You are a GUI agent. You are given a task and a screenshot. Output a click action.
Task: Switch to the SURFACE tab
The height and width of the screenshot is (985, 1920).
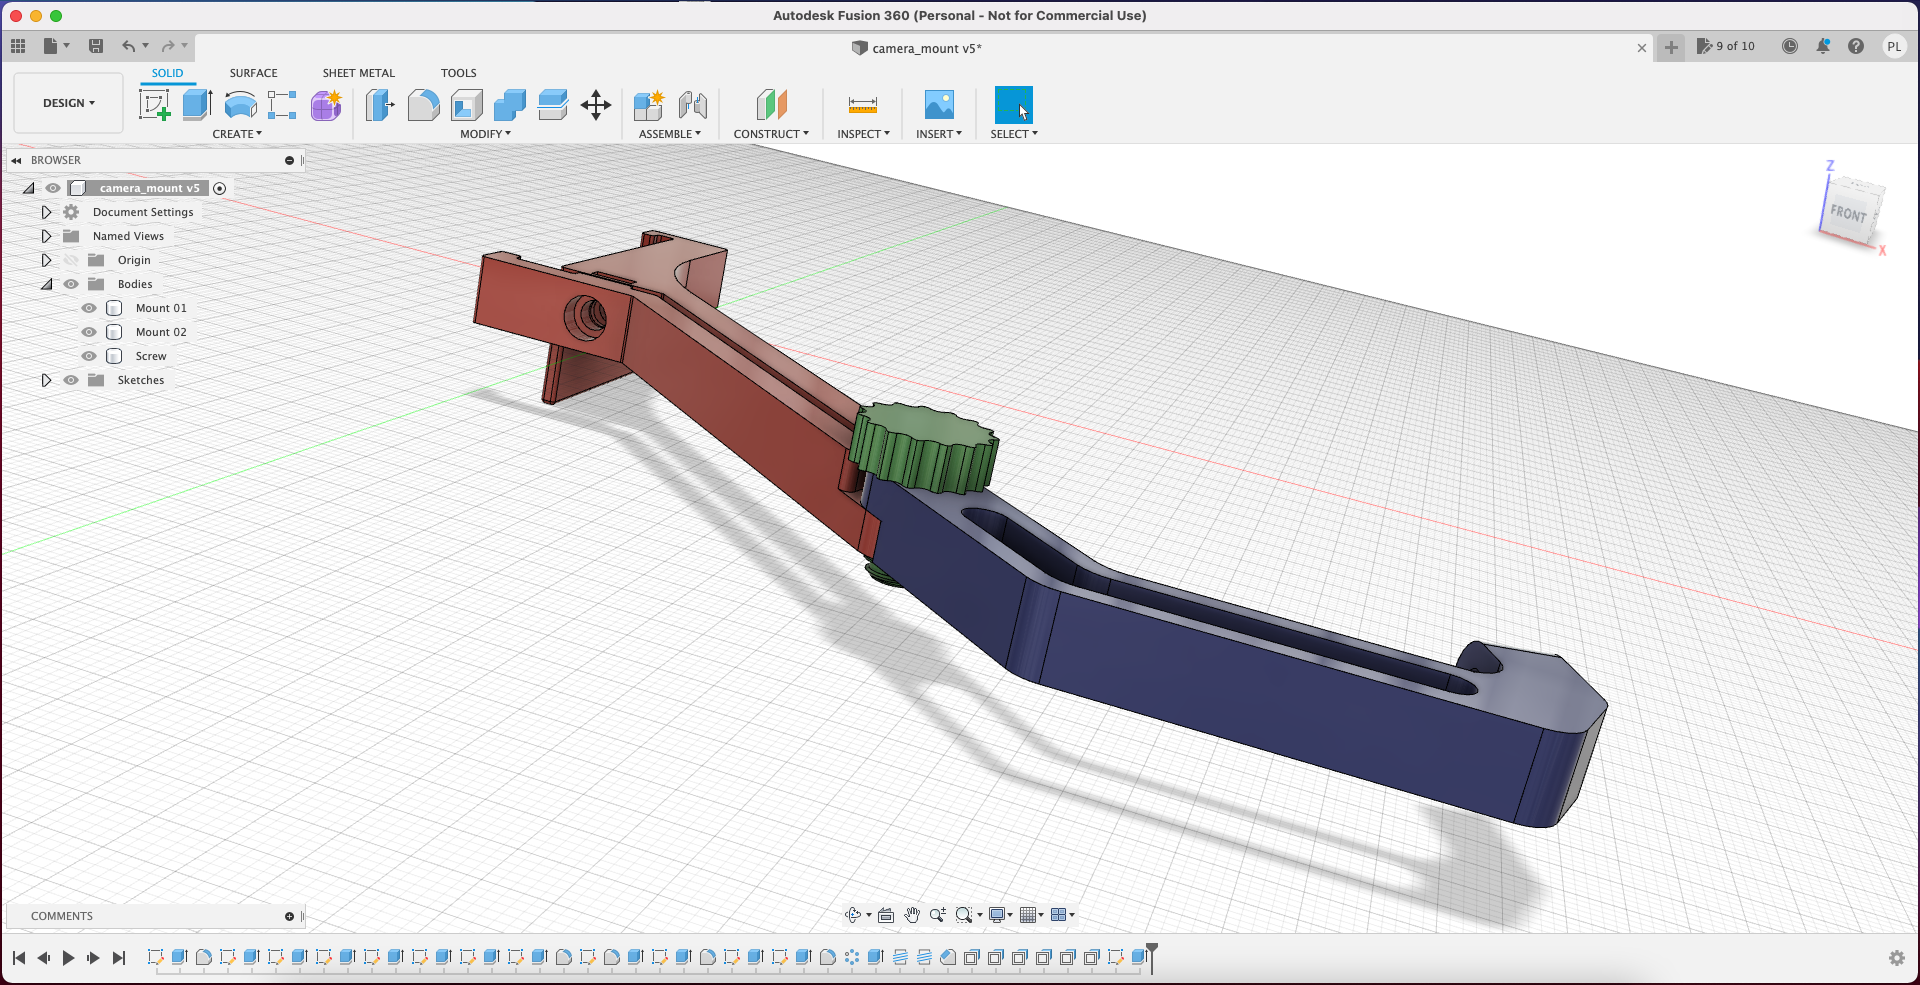click(x=254, y=73)
